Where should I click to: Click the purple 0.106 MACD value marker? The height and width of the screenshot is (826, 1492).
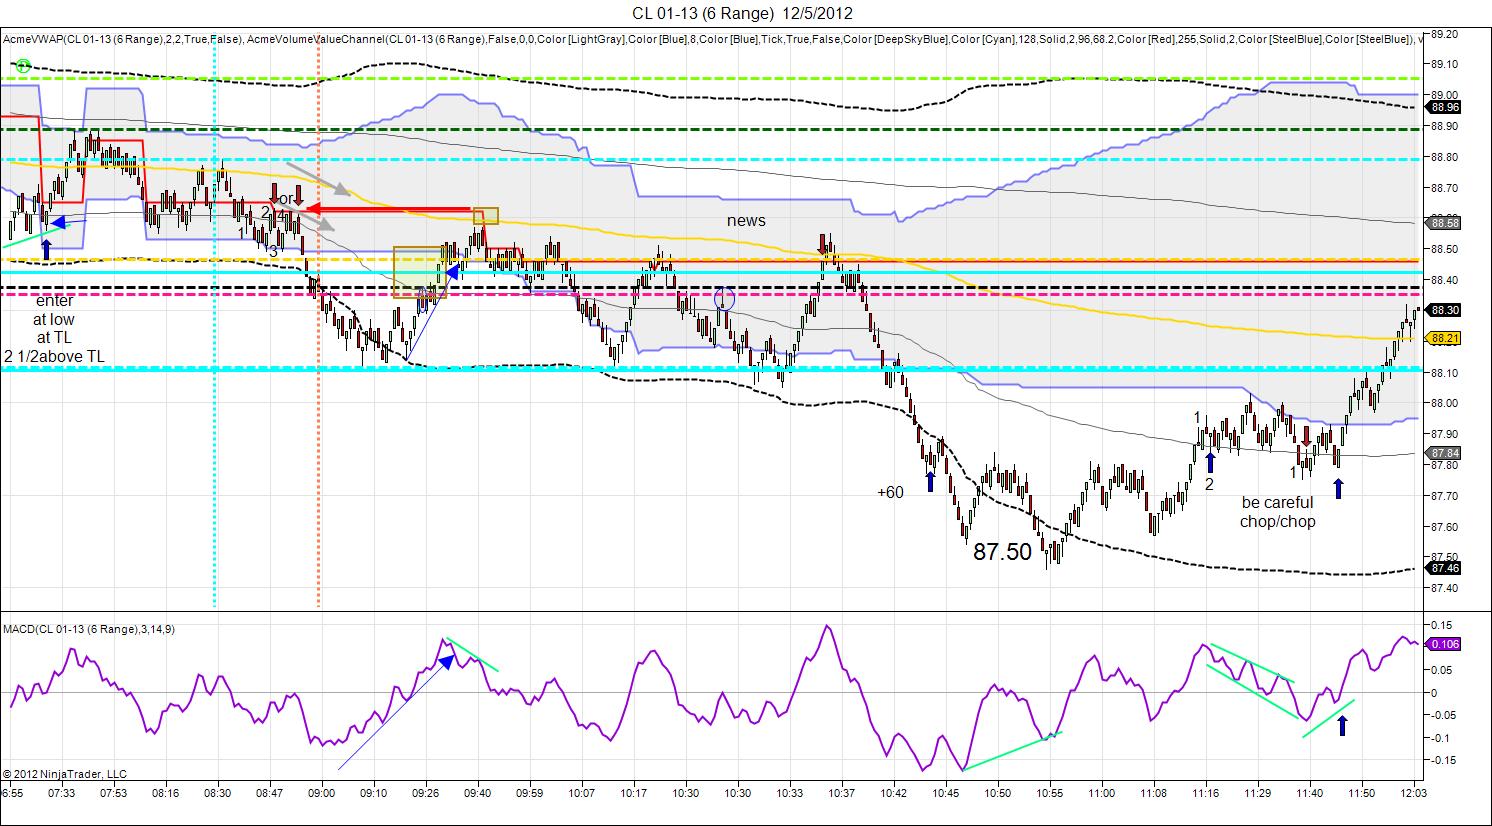point(1445,644)
